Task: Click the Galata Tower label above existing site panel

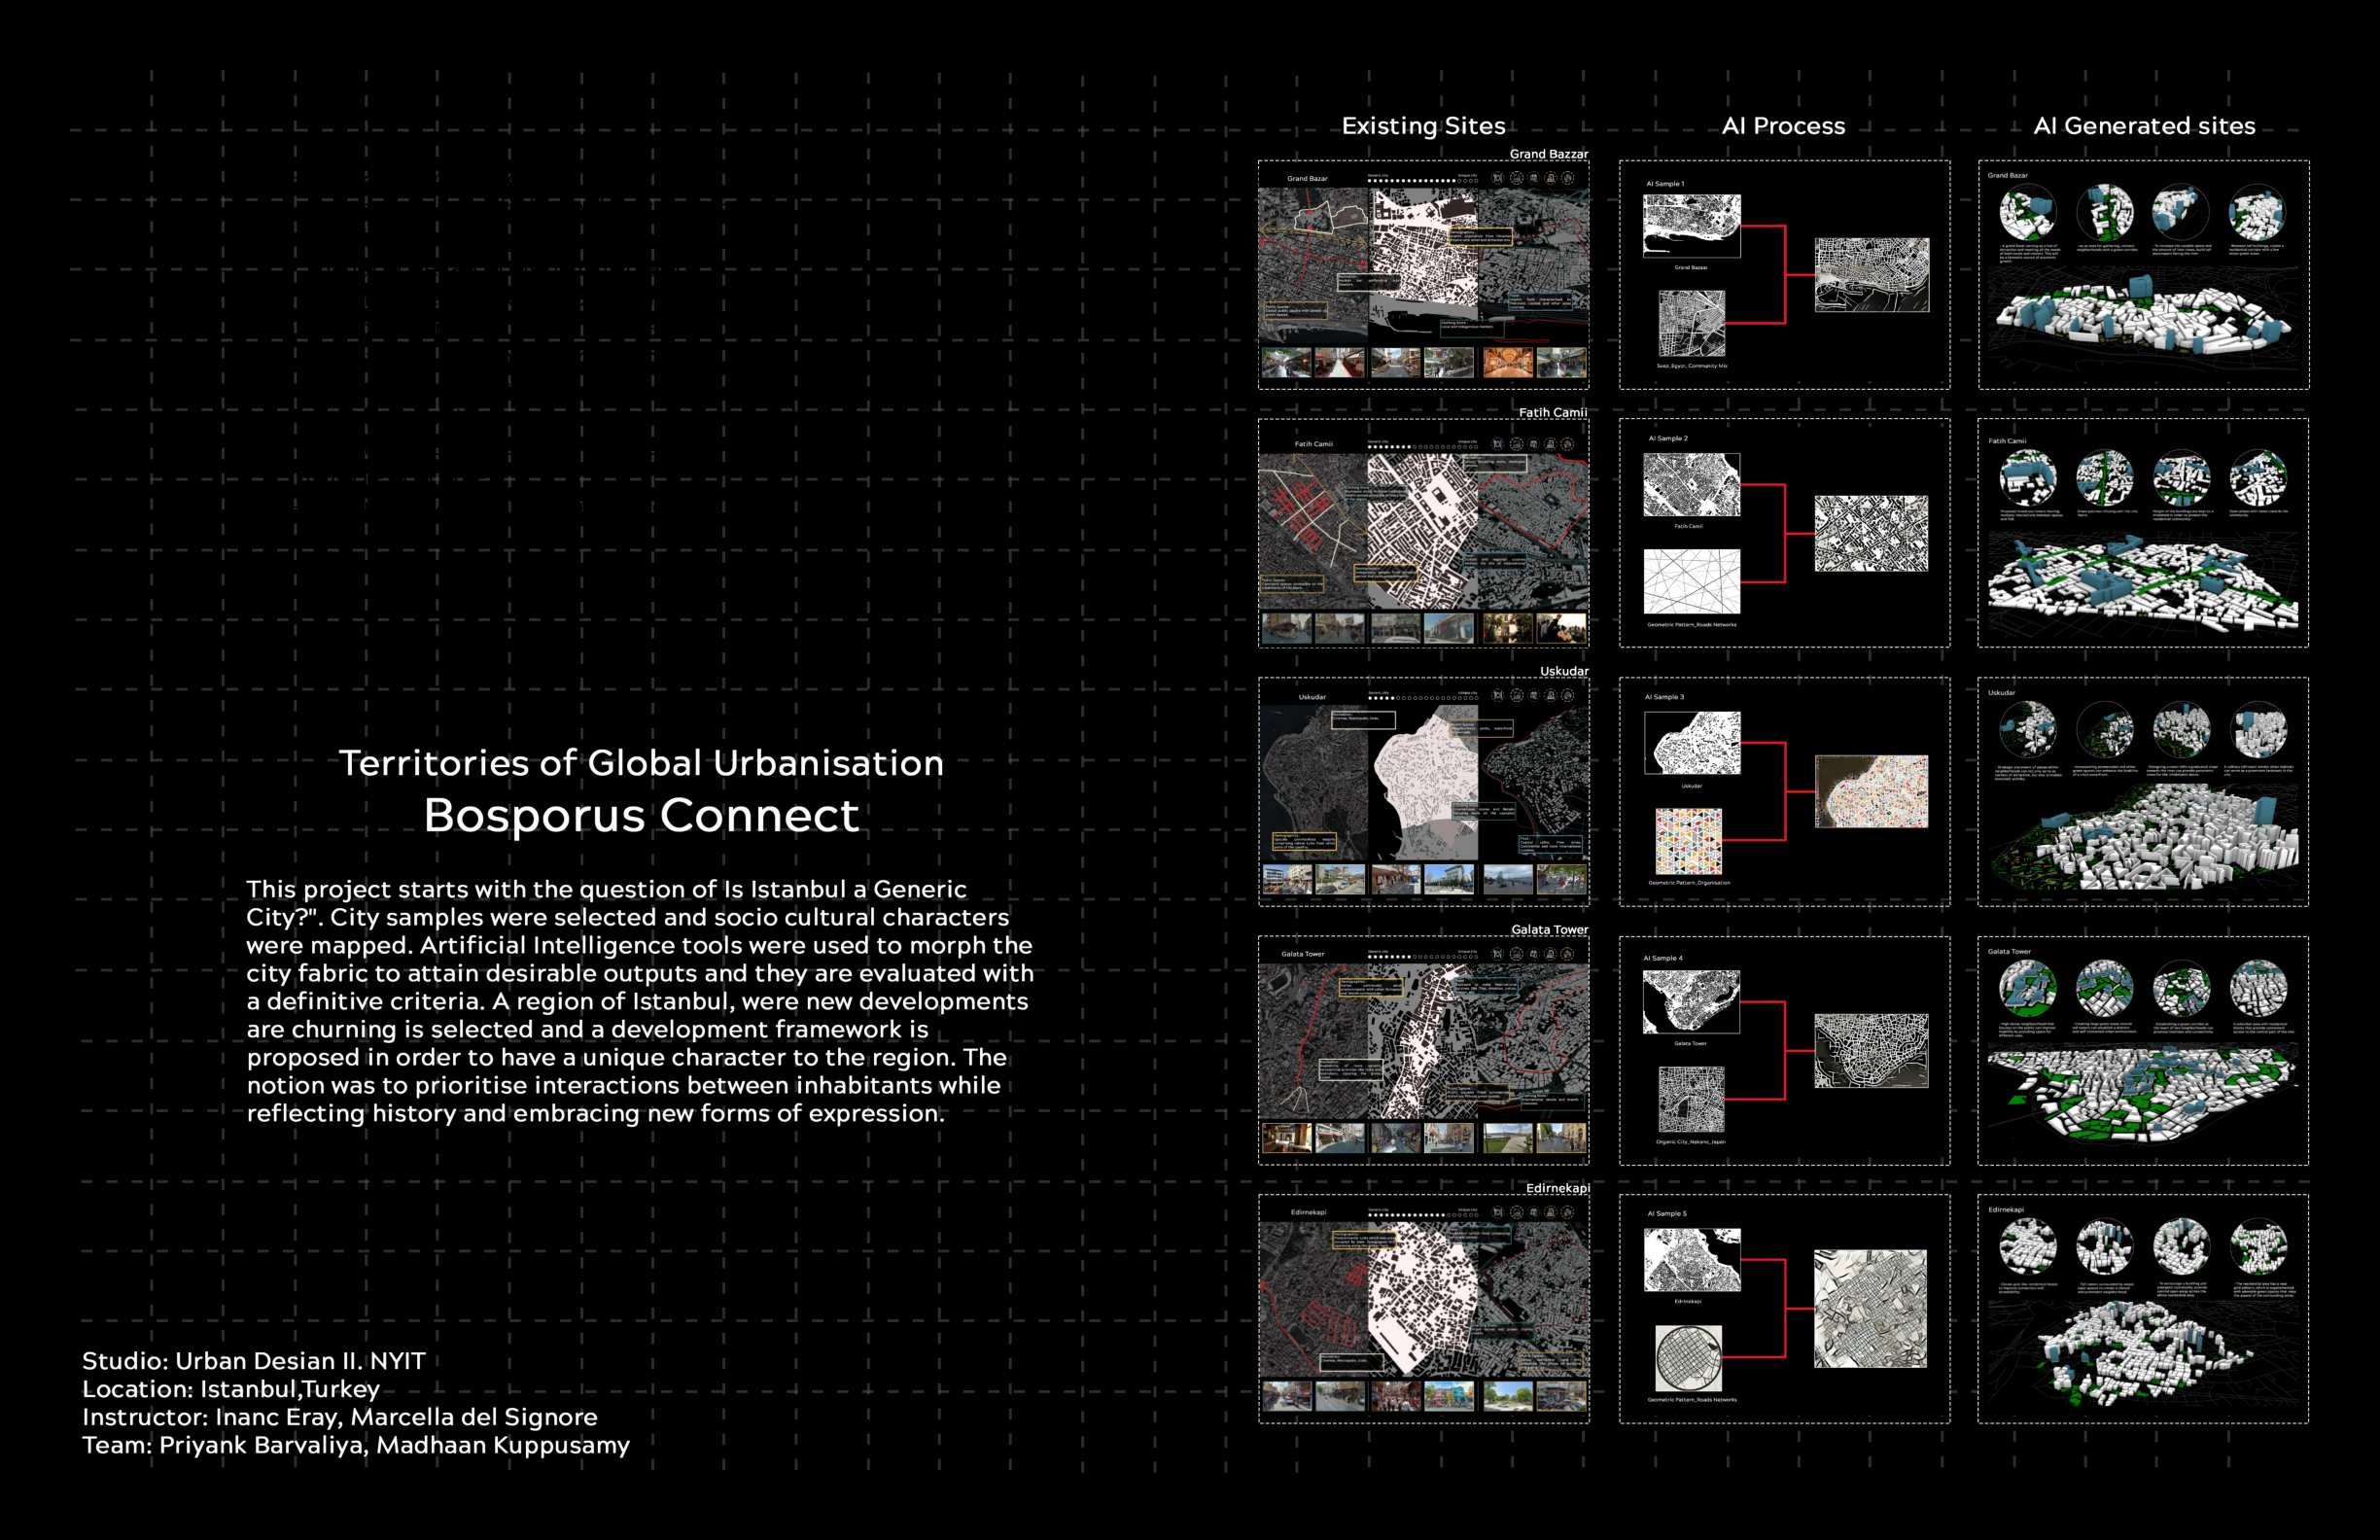Action: point(1549,930)
